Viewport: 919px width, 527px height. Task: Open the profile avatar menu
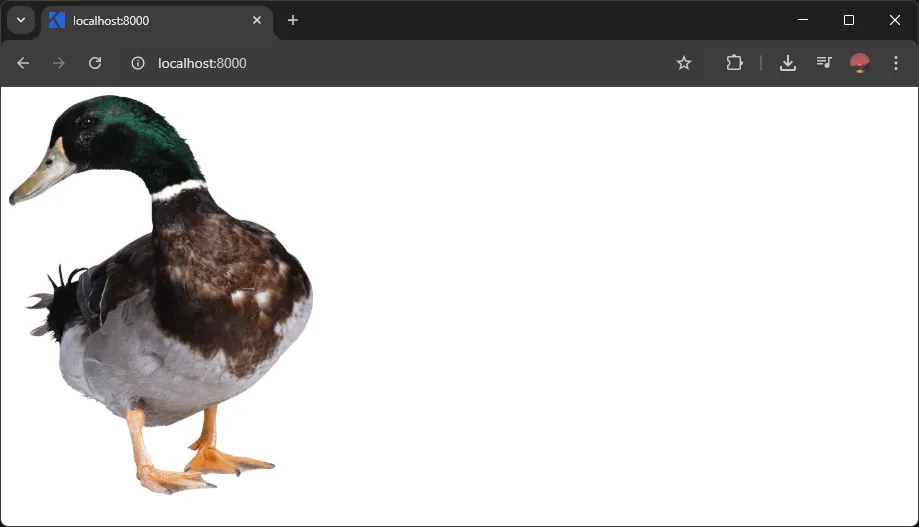pyautogui.click(x=860, y=63)
